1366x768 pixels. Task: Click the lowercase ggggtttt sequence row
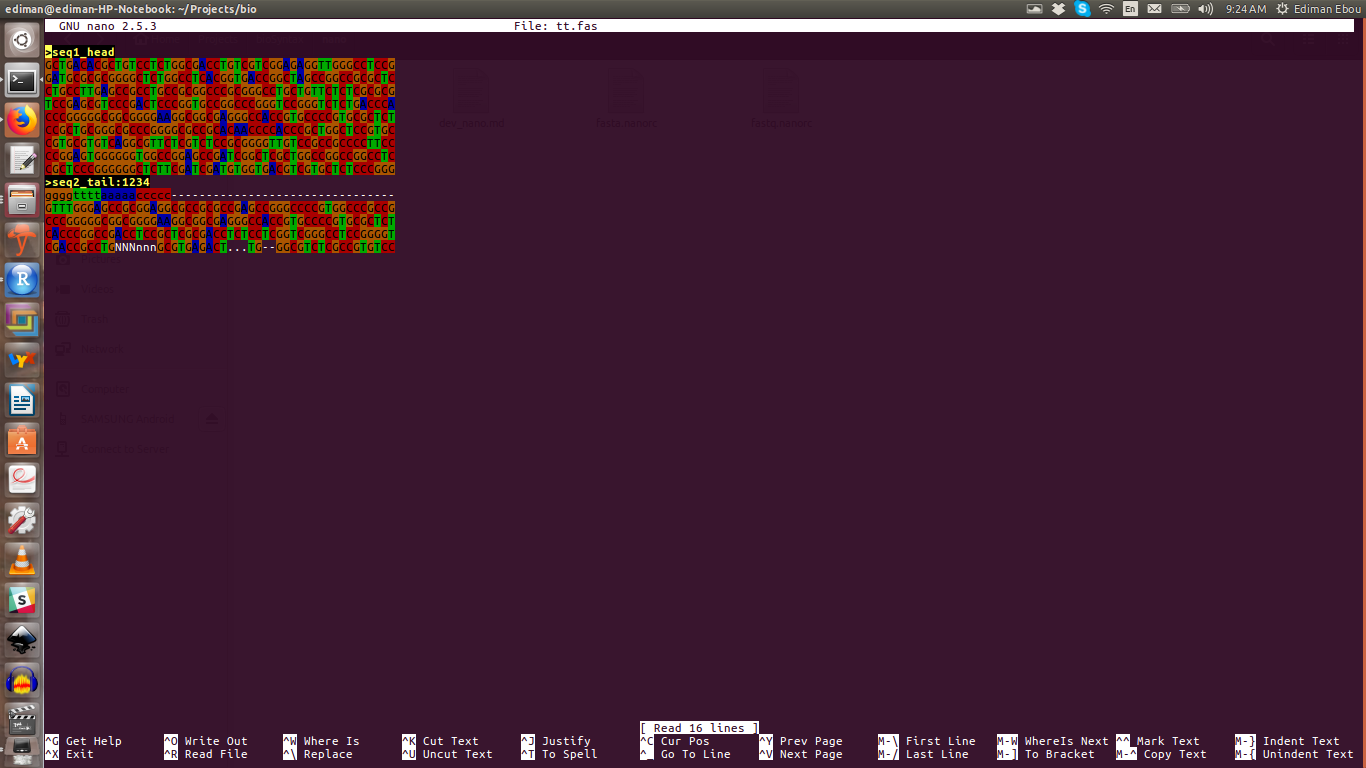220,195
